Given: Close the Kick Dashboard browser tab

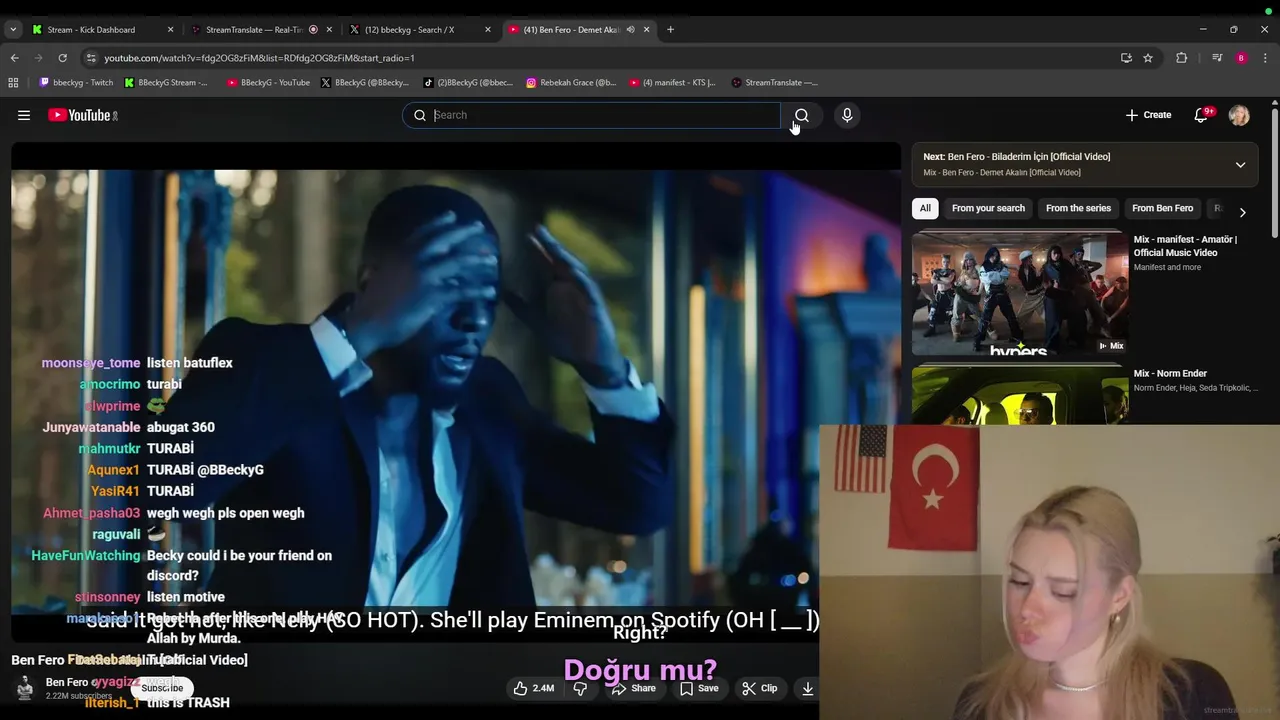Looking at the screenshot, I should (170, 30).
